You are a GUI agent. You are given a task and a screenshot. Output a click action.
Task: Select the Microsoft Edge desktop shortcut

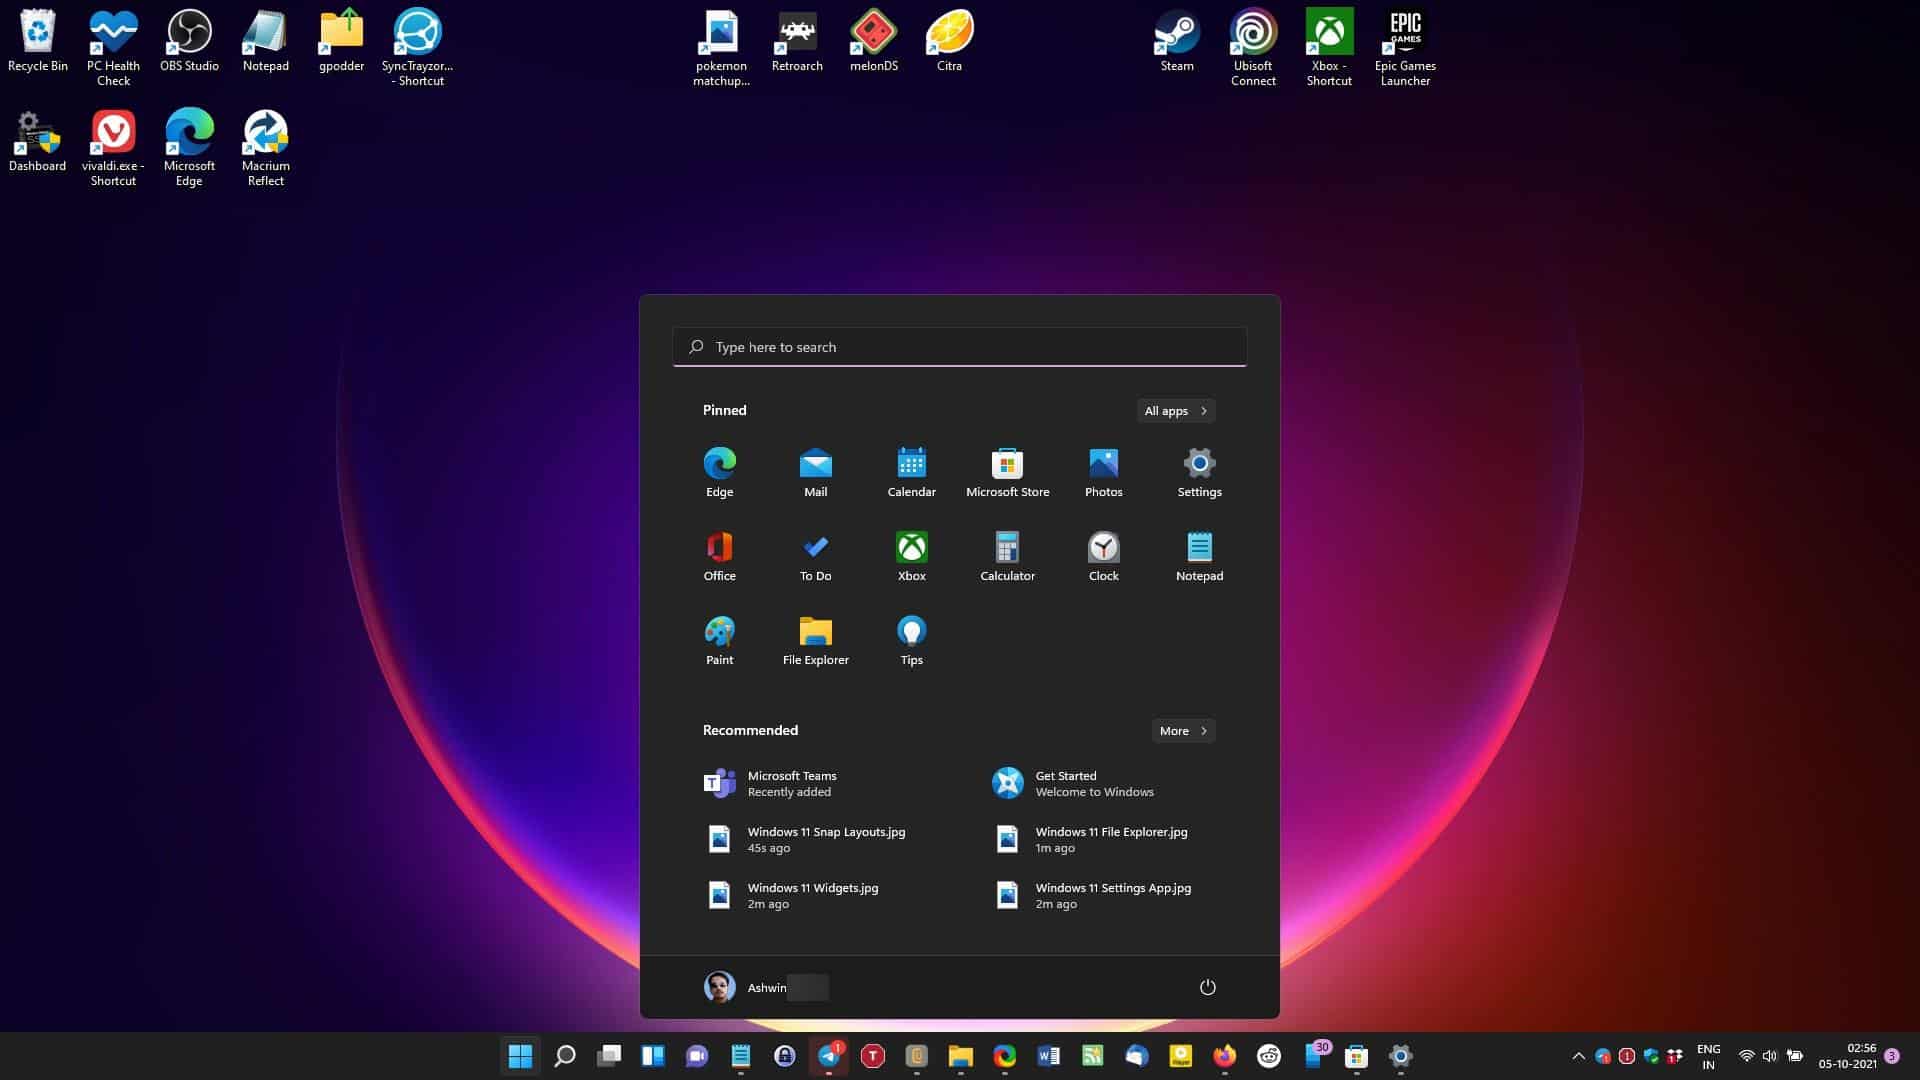(x=189, y=148)
